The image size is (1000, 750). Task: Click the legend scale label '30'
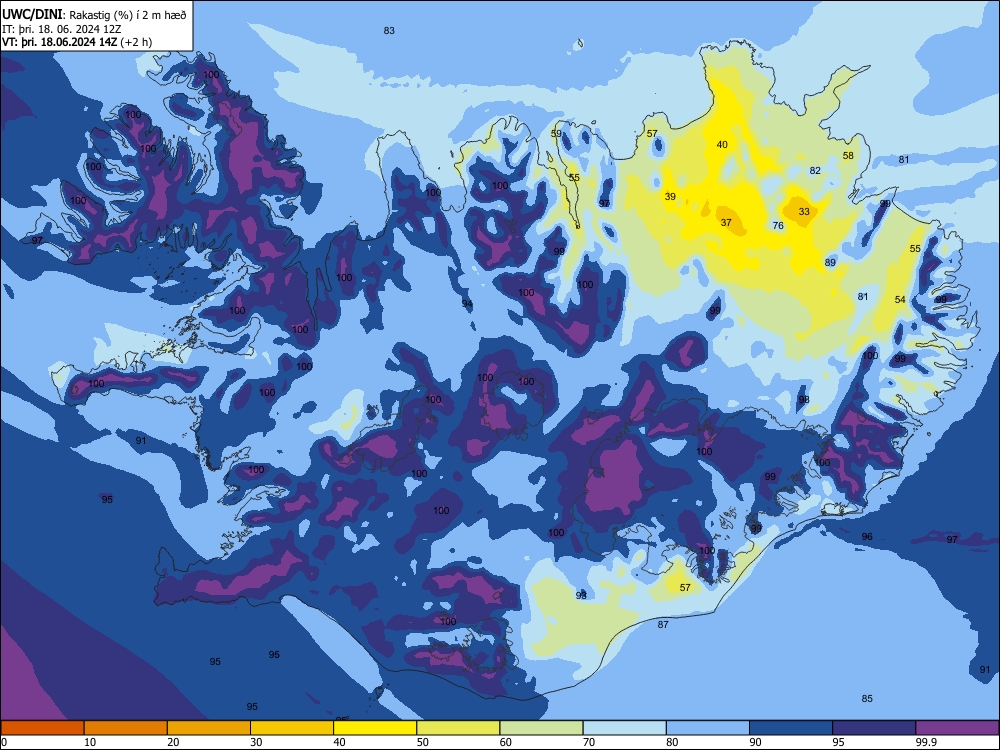256,742
